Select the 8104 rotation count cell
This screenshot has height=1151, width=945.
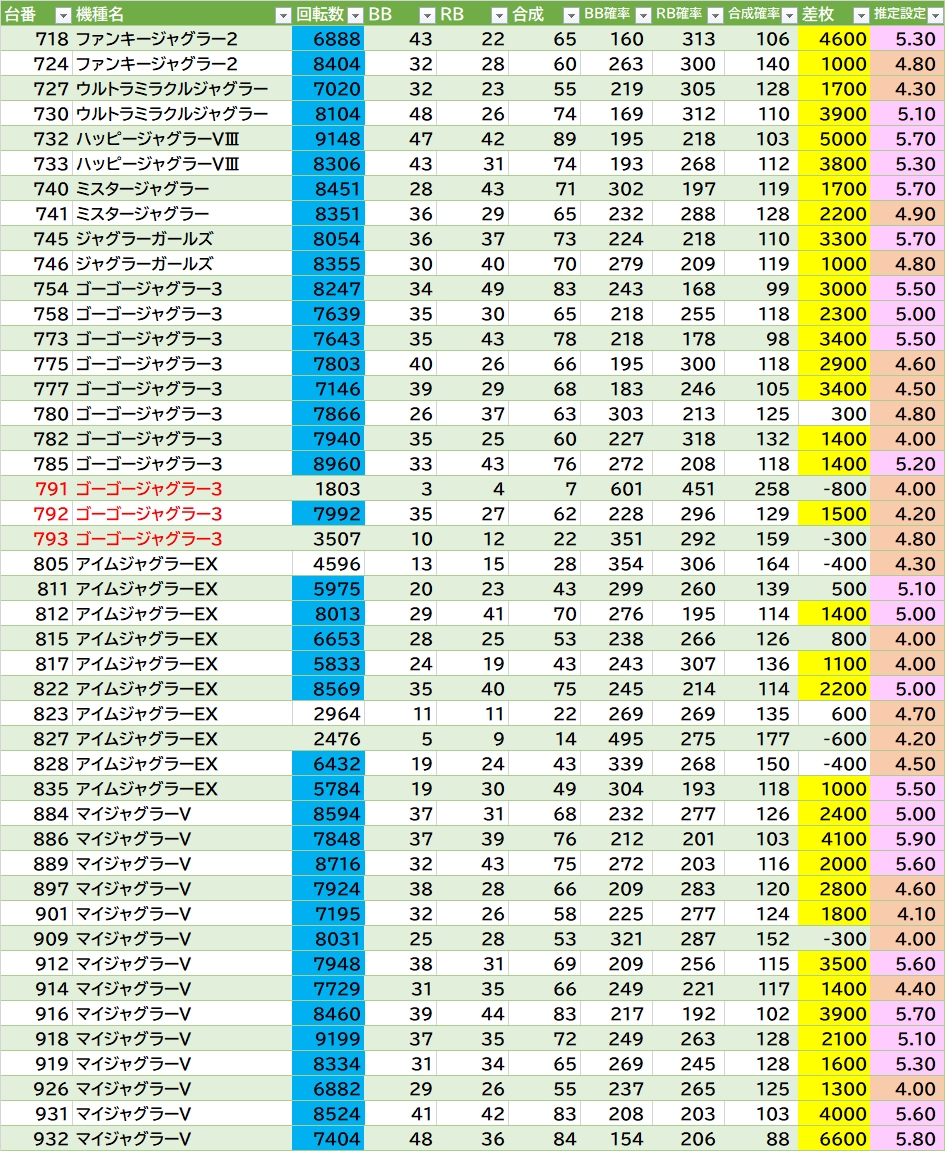tap(328, 114)
